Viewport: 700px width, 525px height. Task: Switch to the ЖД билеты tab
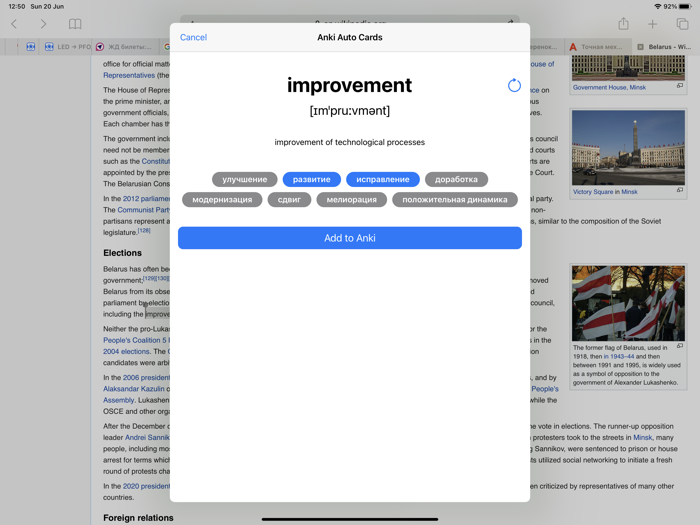pos(125,46)
